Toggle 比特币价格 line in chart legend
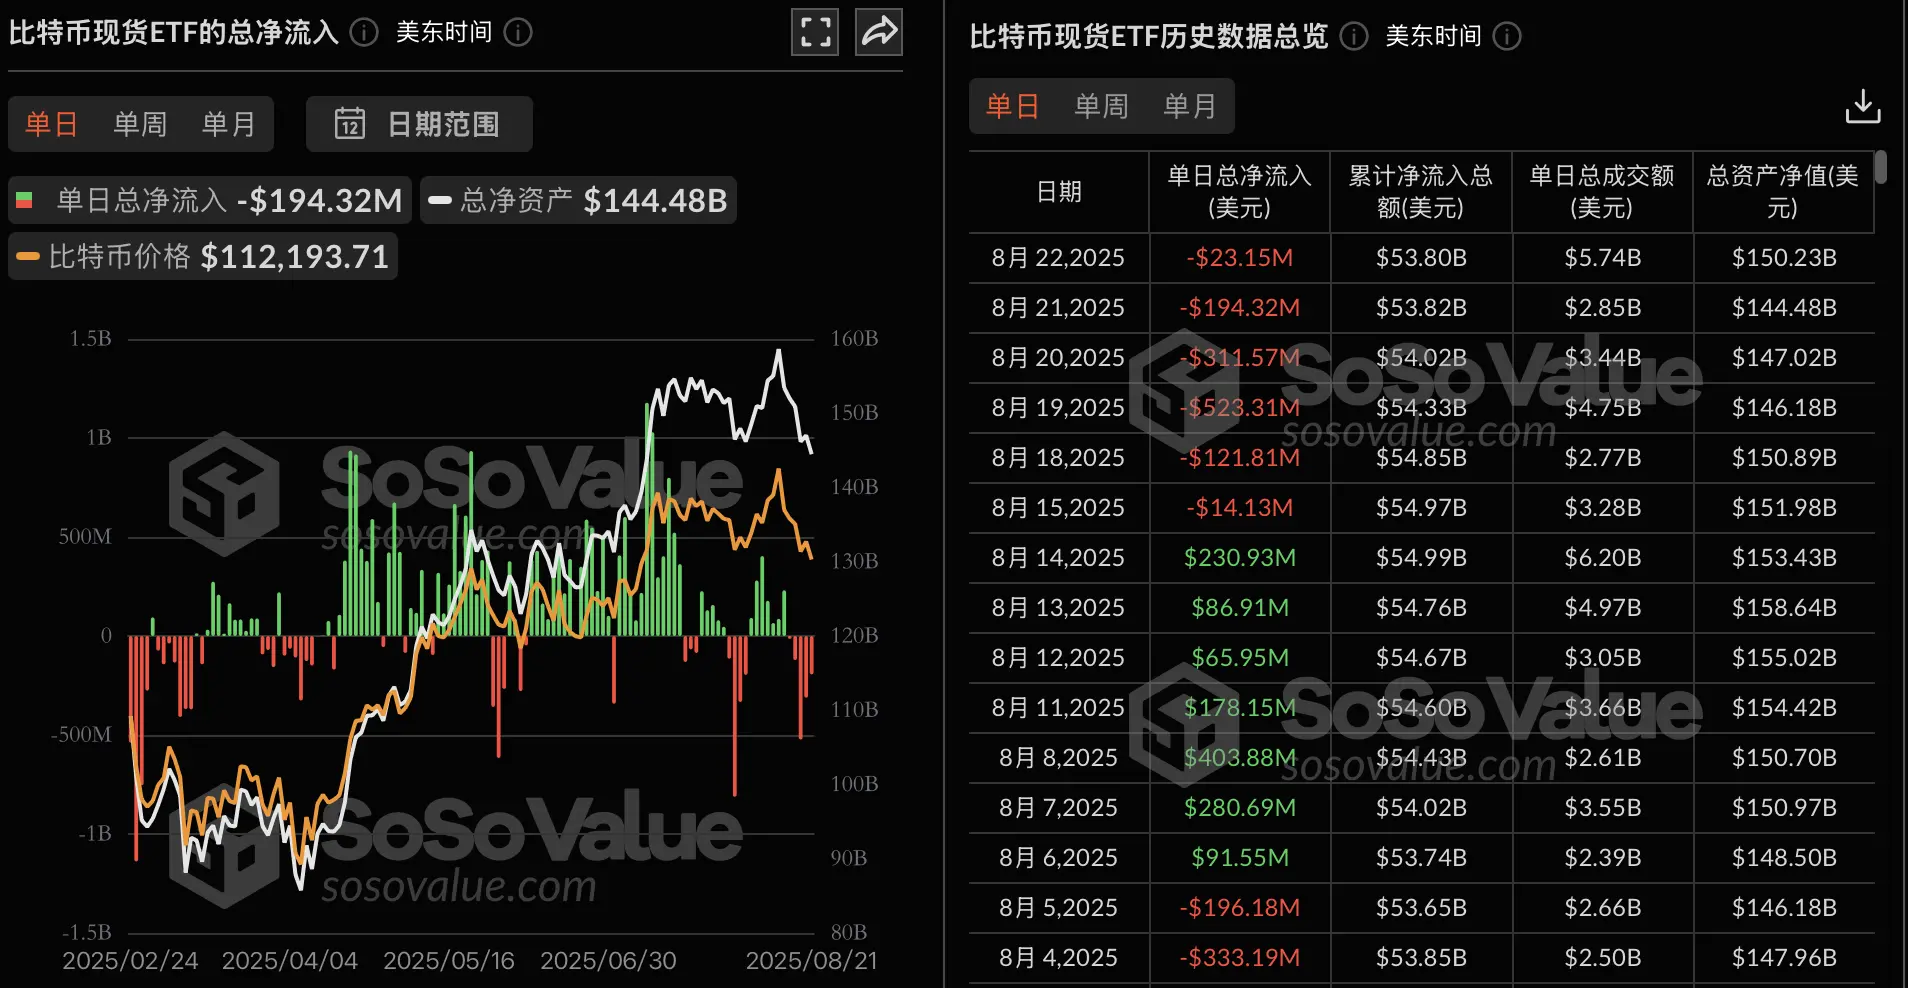 [x=203, y=257]
